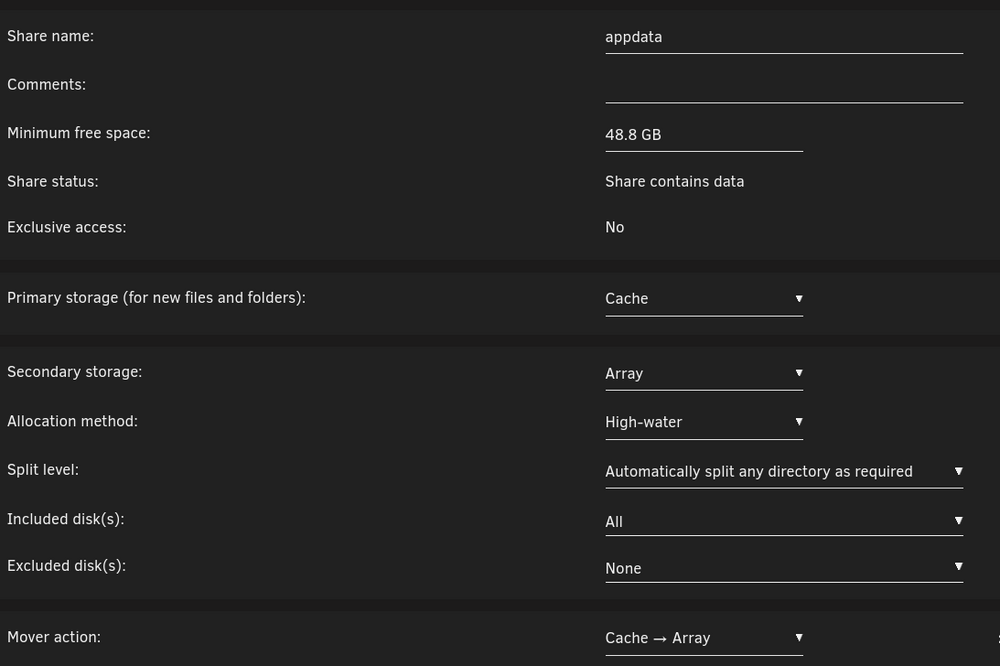Open the Excluded disk(s) dropdown showing None
This screenshot has width=1000, height=666.
tap(784, 568)
